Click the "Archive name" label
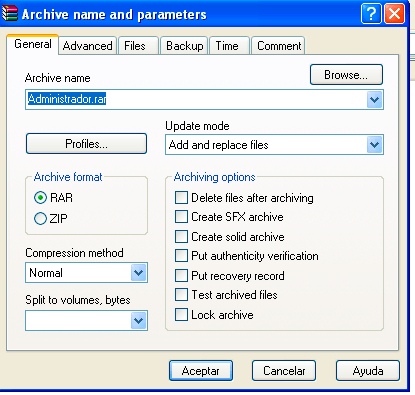This screenshot has height=395, width=415. pyautogui.click(x=58, y=78)
